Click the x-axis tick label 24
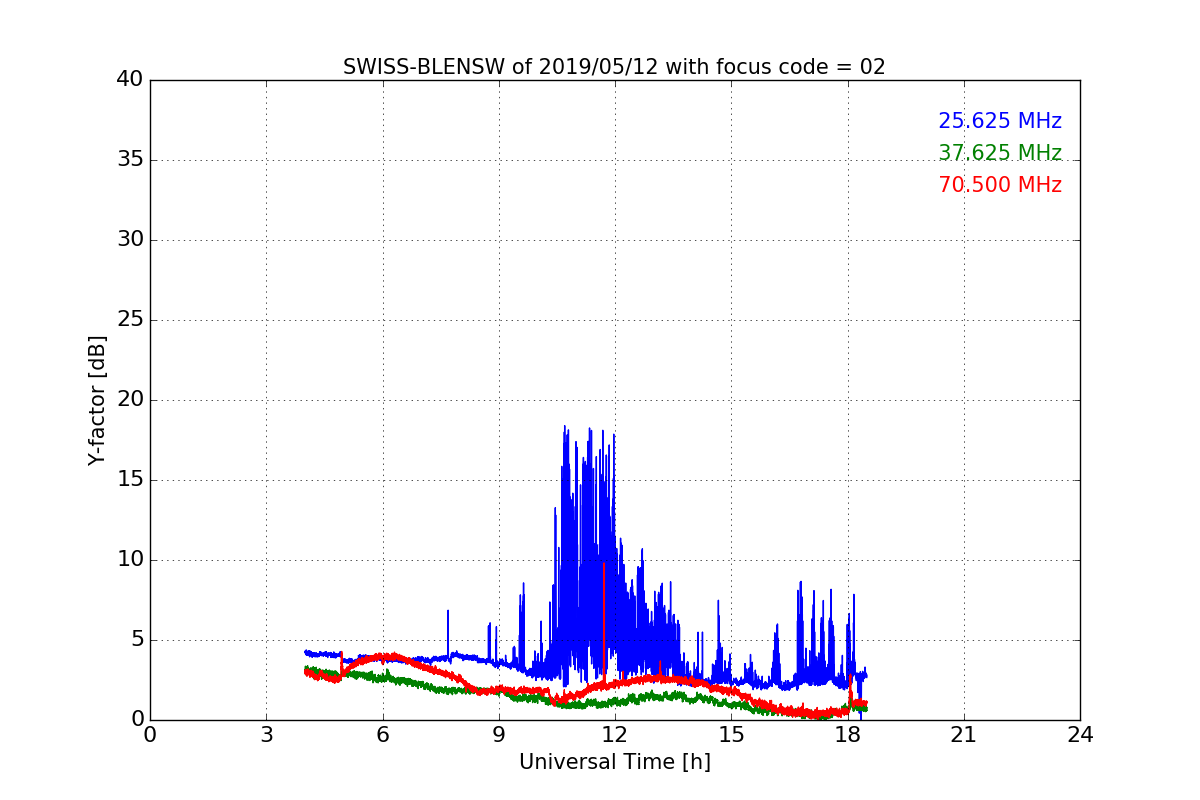The height and width of the screenshot is (800, 1200). coord(1080,735)
